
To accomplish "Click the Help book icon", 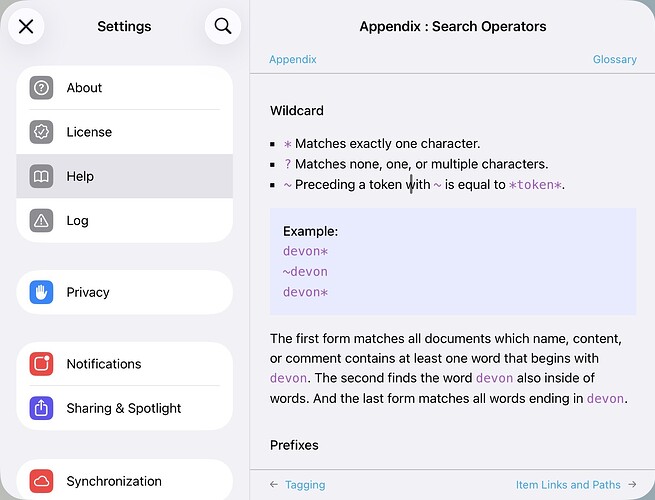I will click(41, 176).
